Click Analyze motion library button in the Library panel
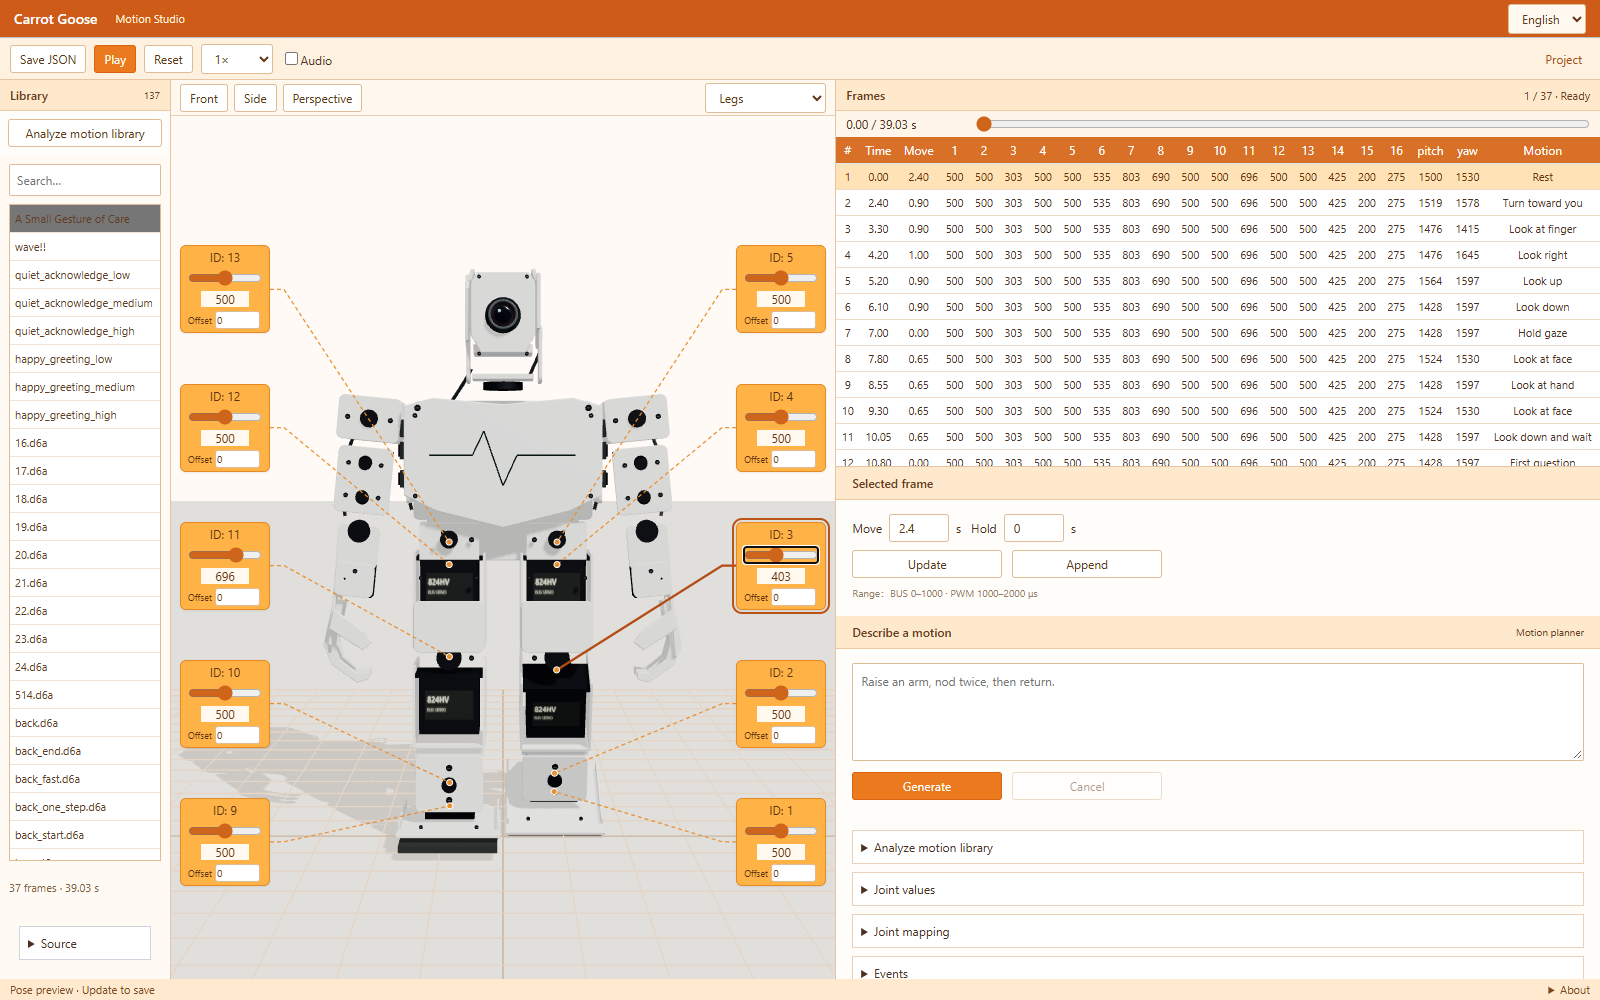The width and height of the screenshot is (1600, 1000). point(85,133)
